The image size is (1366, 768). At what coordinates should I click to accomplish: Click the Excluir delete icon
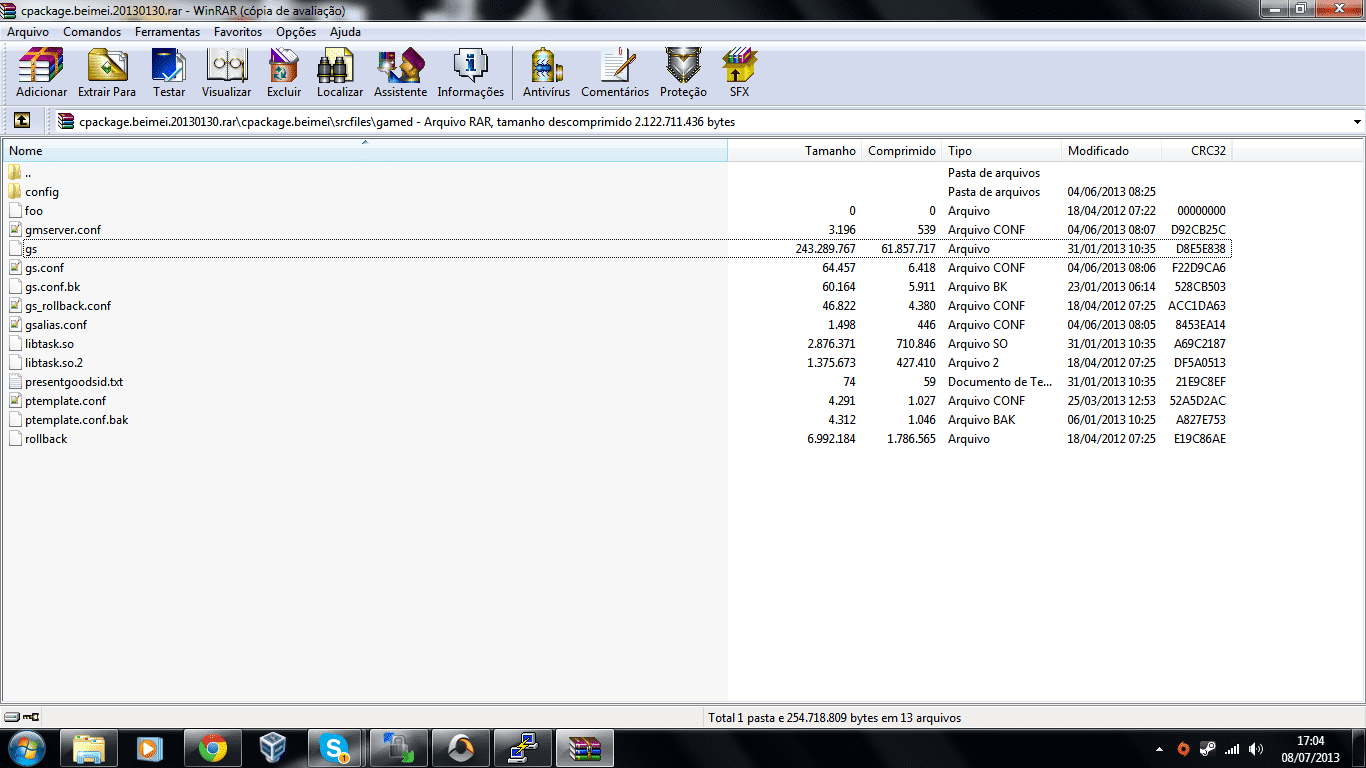tap(284, 67)
